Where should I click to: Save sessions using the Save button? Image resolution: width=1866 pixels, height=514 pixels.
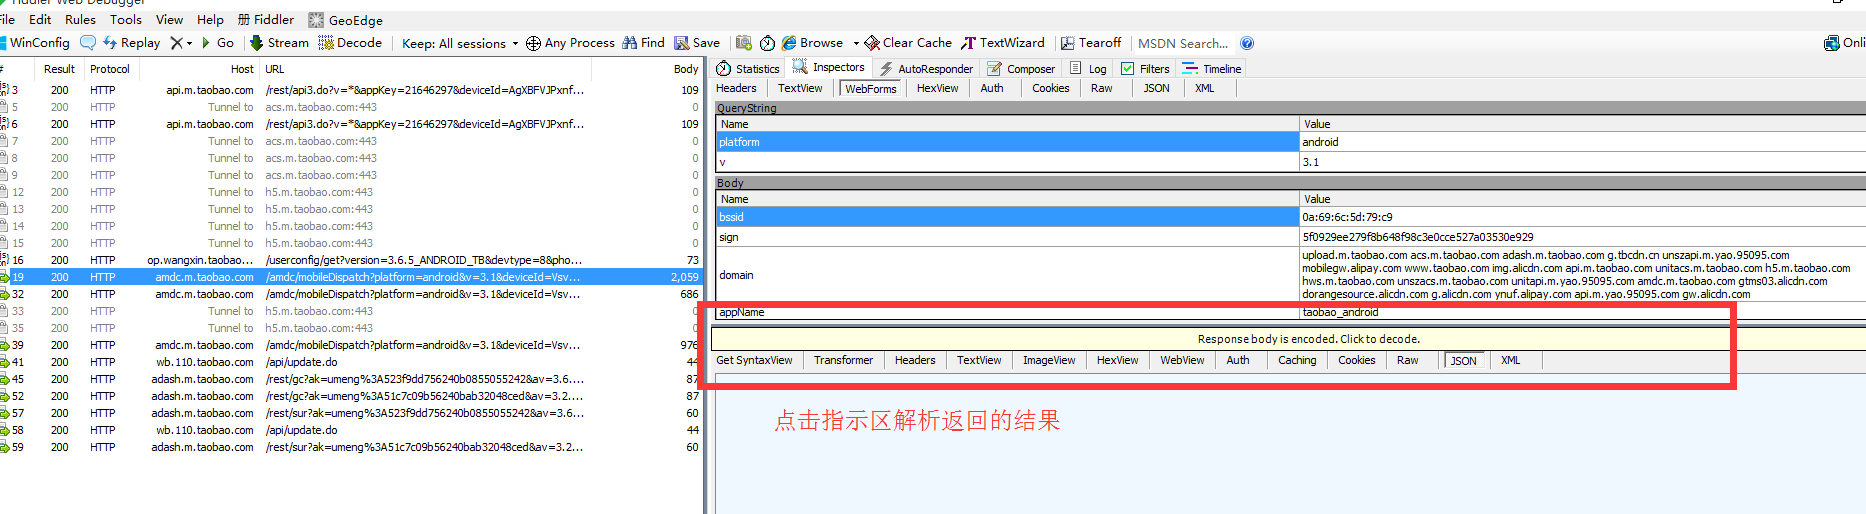coord(697,43)
